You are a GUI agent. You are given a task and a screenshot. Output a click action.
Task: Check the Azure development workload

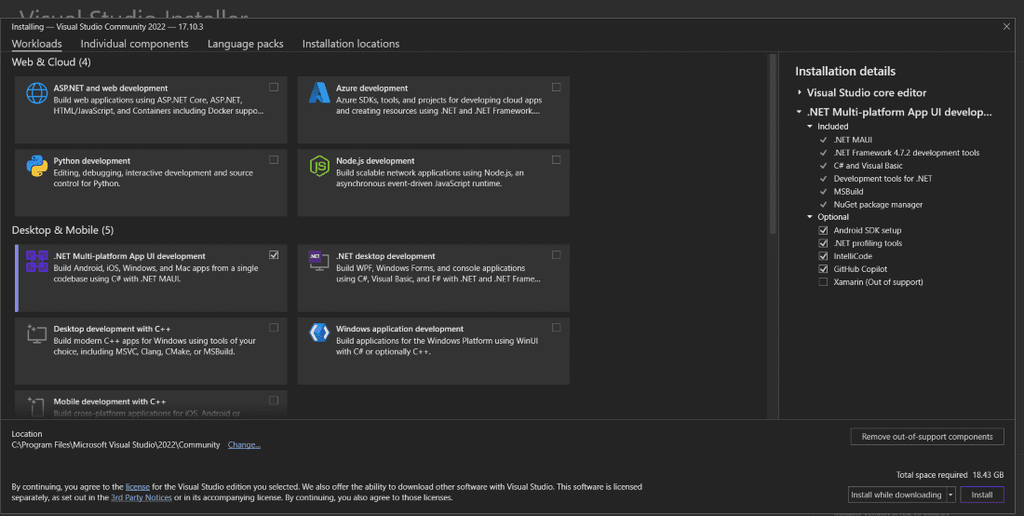556,87
